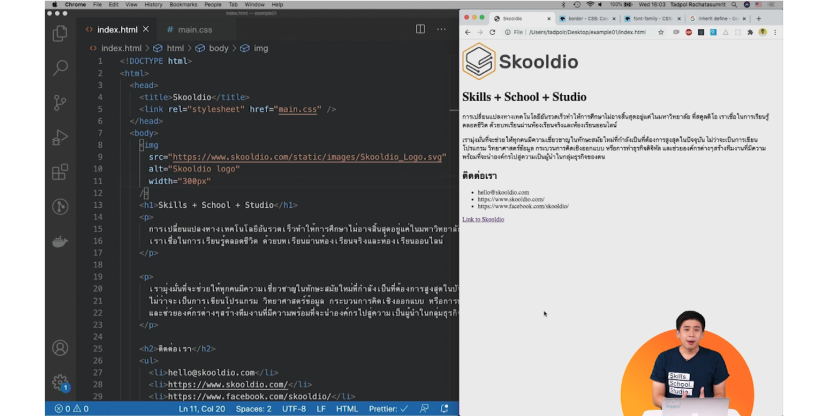Open the editor More Actions ellipsis
This screenshot has width=827, height=416.
point(441,29)
